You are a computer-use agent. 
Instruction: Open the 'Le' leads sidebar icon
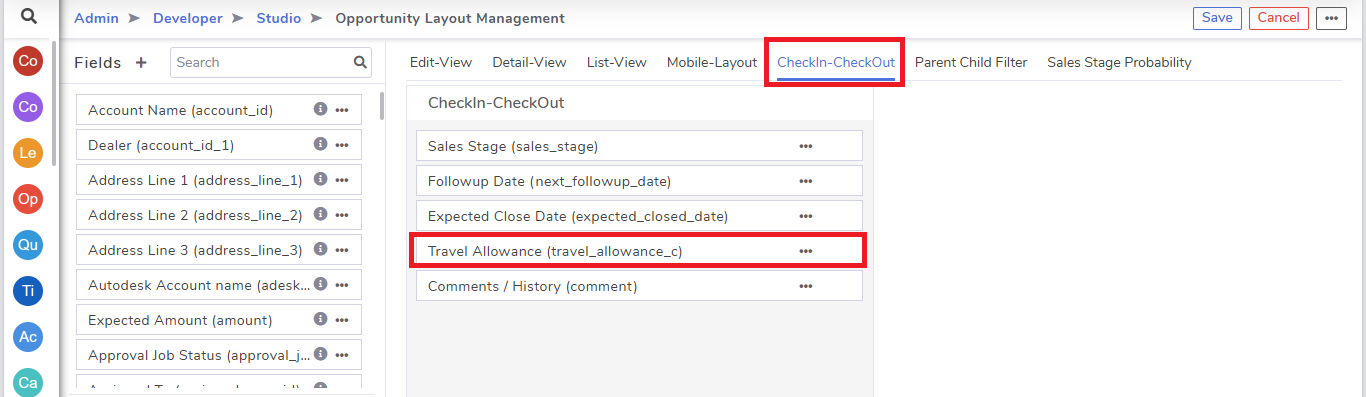[x=28, y=153]
